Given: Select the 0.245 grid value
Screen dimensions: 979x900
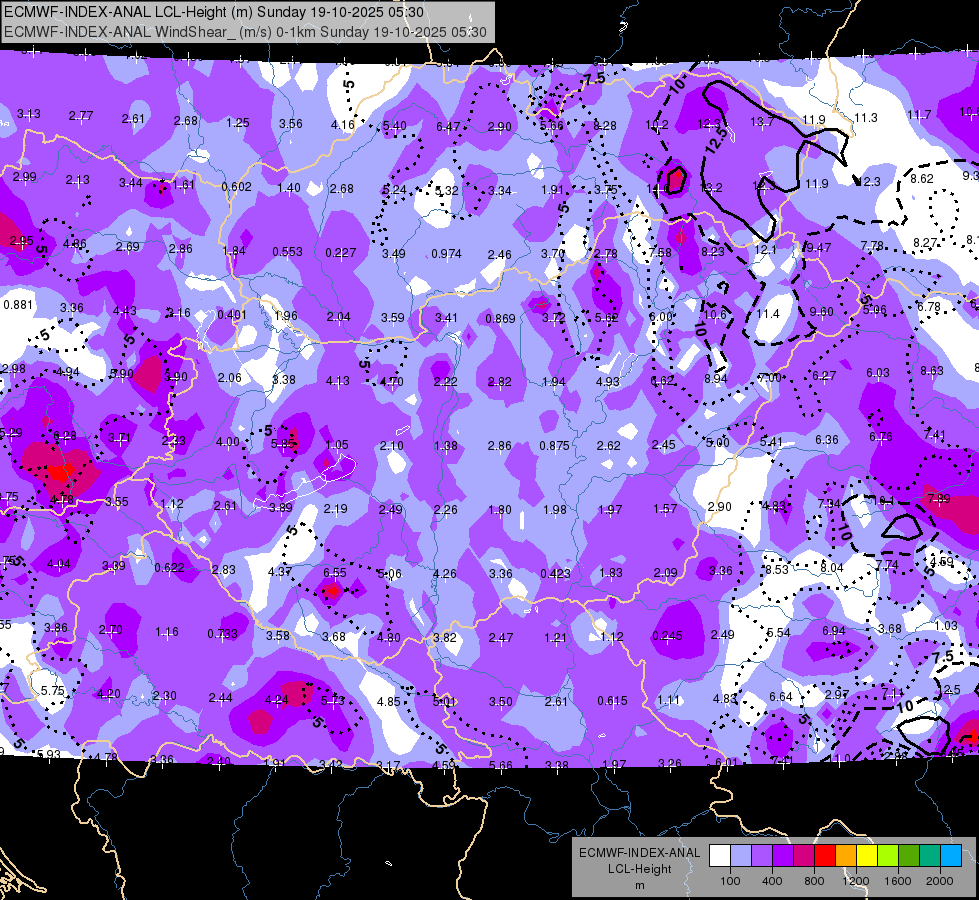Looking at the screenshot, I should click(x=667, y=636).
